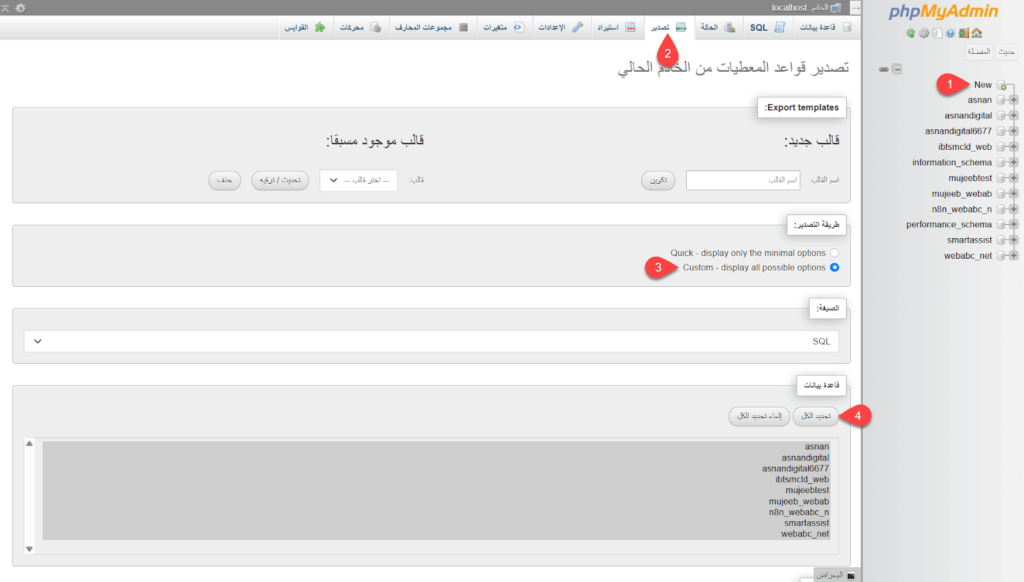
Task: Select Custom display all options radio
Action: coord(835,268)
